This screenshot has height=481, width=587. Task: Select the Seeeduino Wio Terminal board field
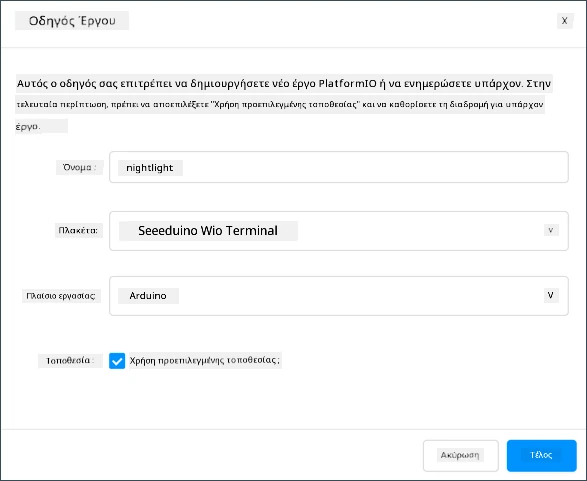click(x=338, y=231)
